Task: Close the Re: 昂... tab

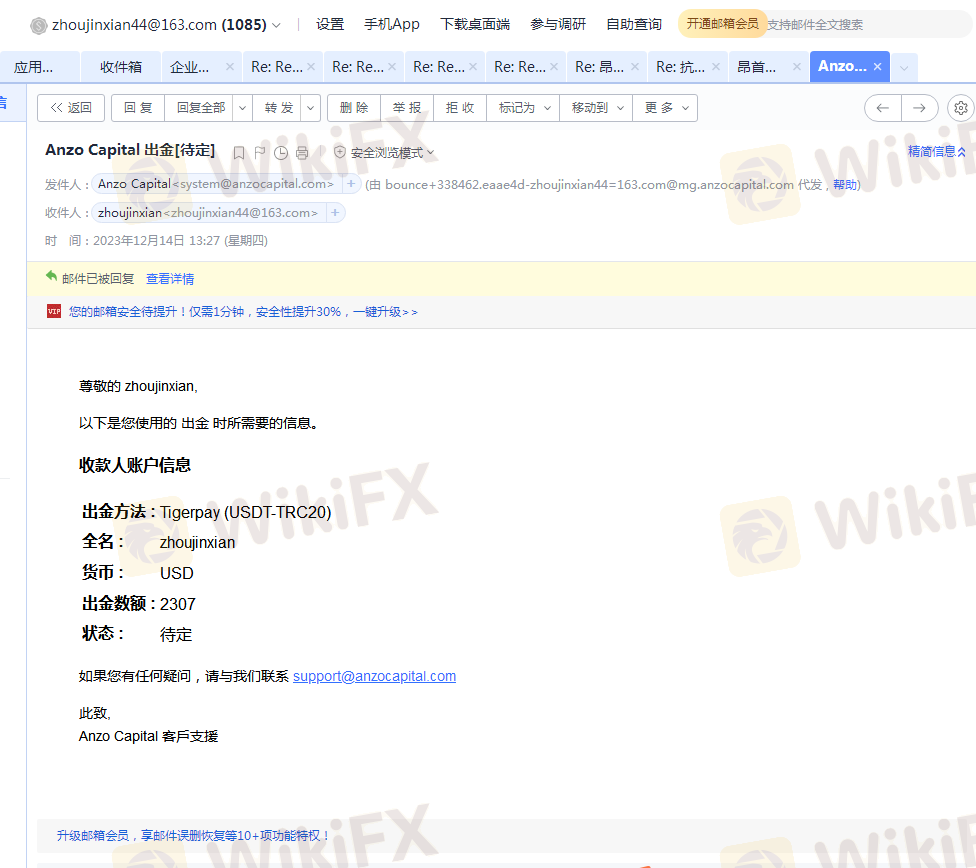Action: tap(635, 67)
